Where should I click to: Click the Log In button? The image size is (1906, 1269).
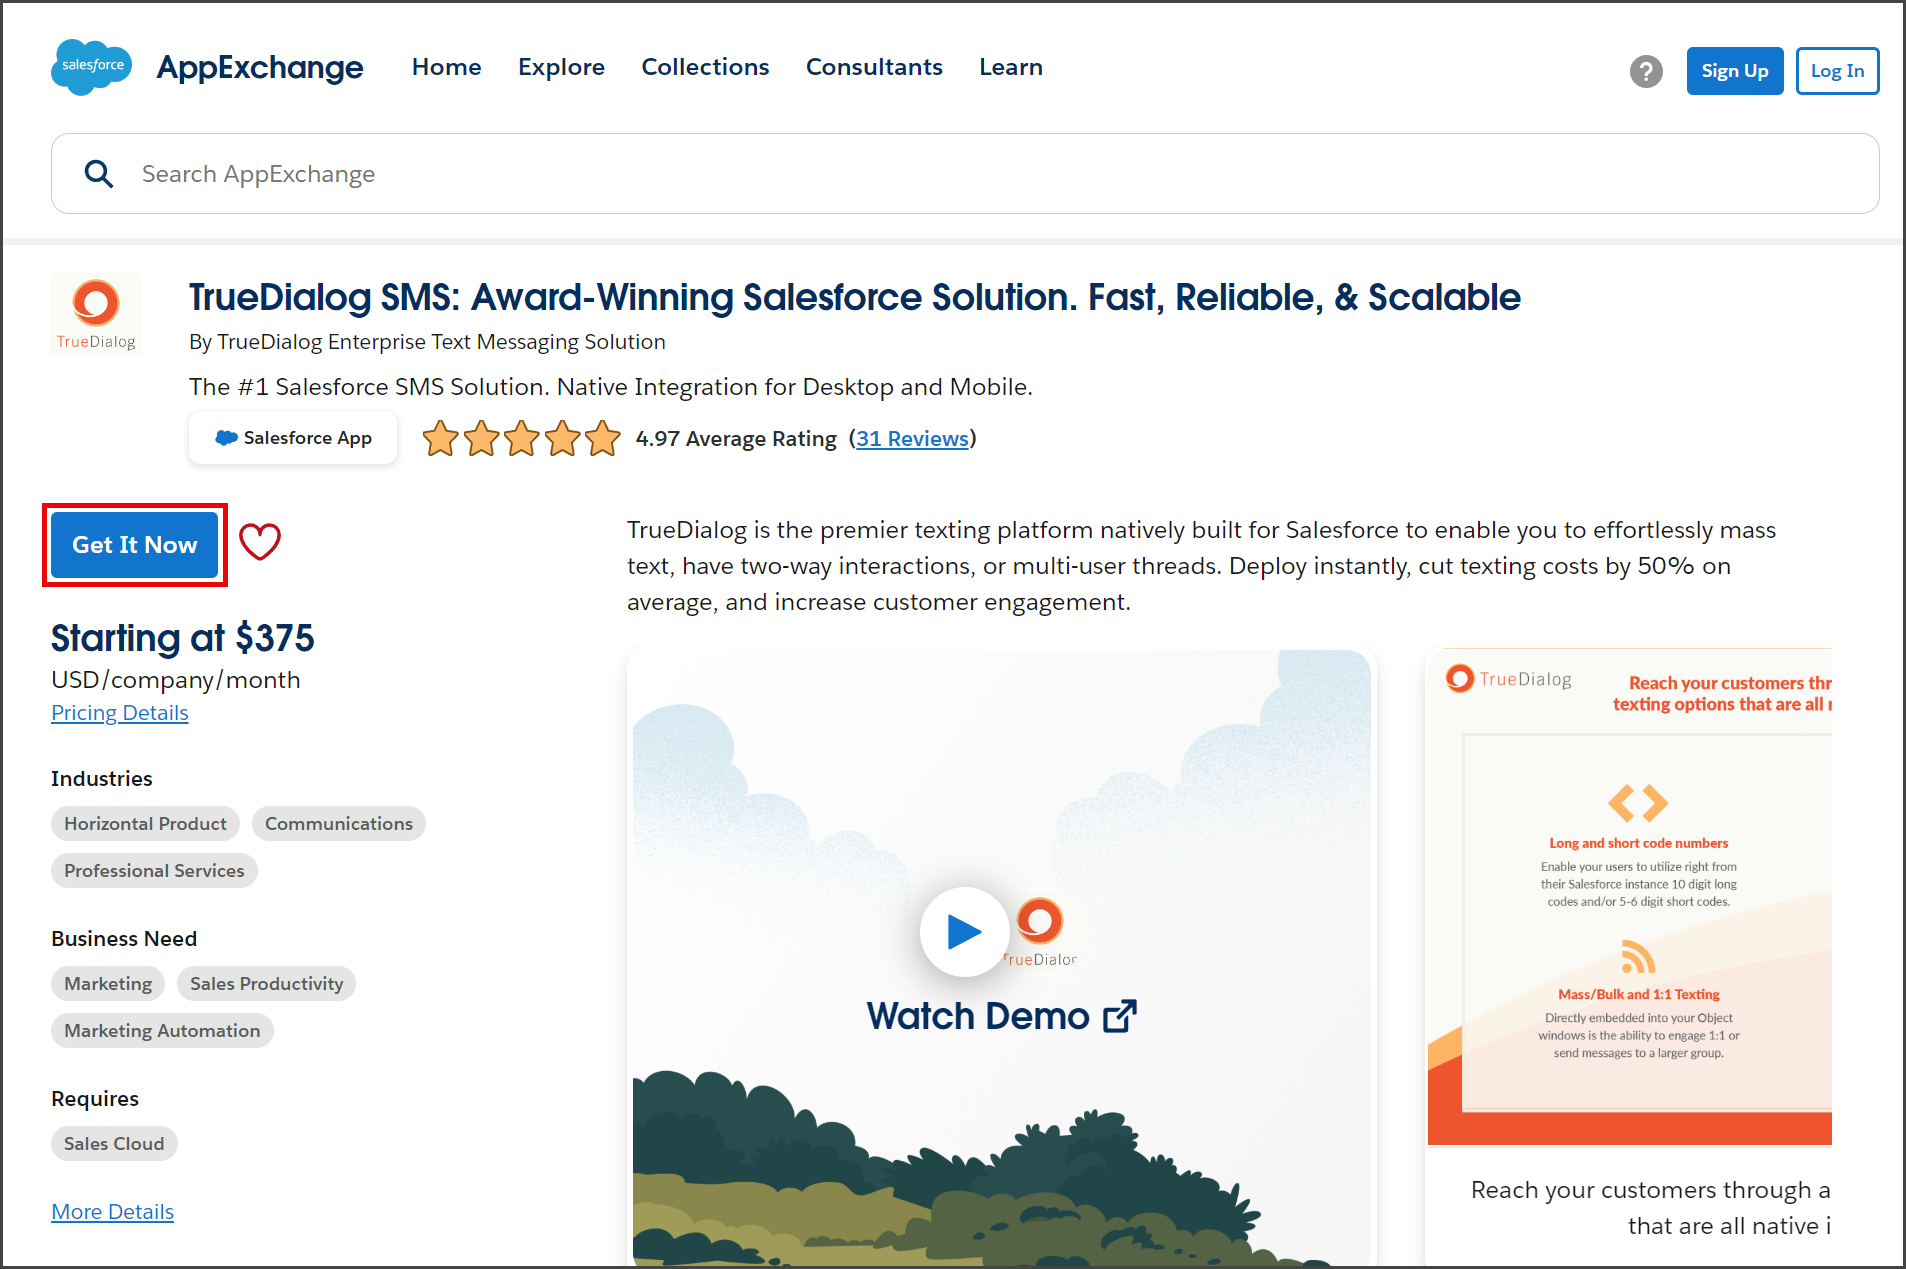tap(1837, 71)
